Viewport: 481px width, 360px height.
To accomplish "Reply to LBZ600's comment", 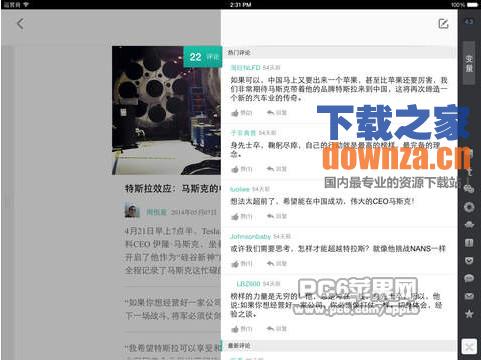I will tap(277, 329).
